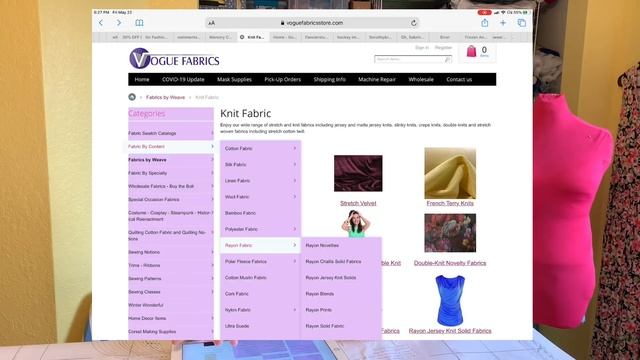The height and width of the screenshot is (360, 640).
Task: Open the COVID-19 Update menu item
Action: coord(183,80)
